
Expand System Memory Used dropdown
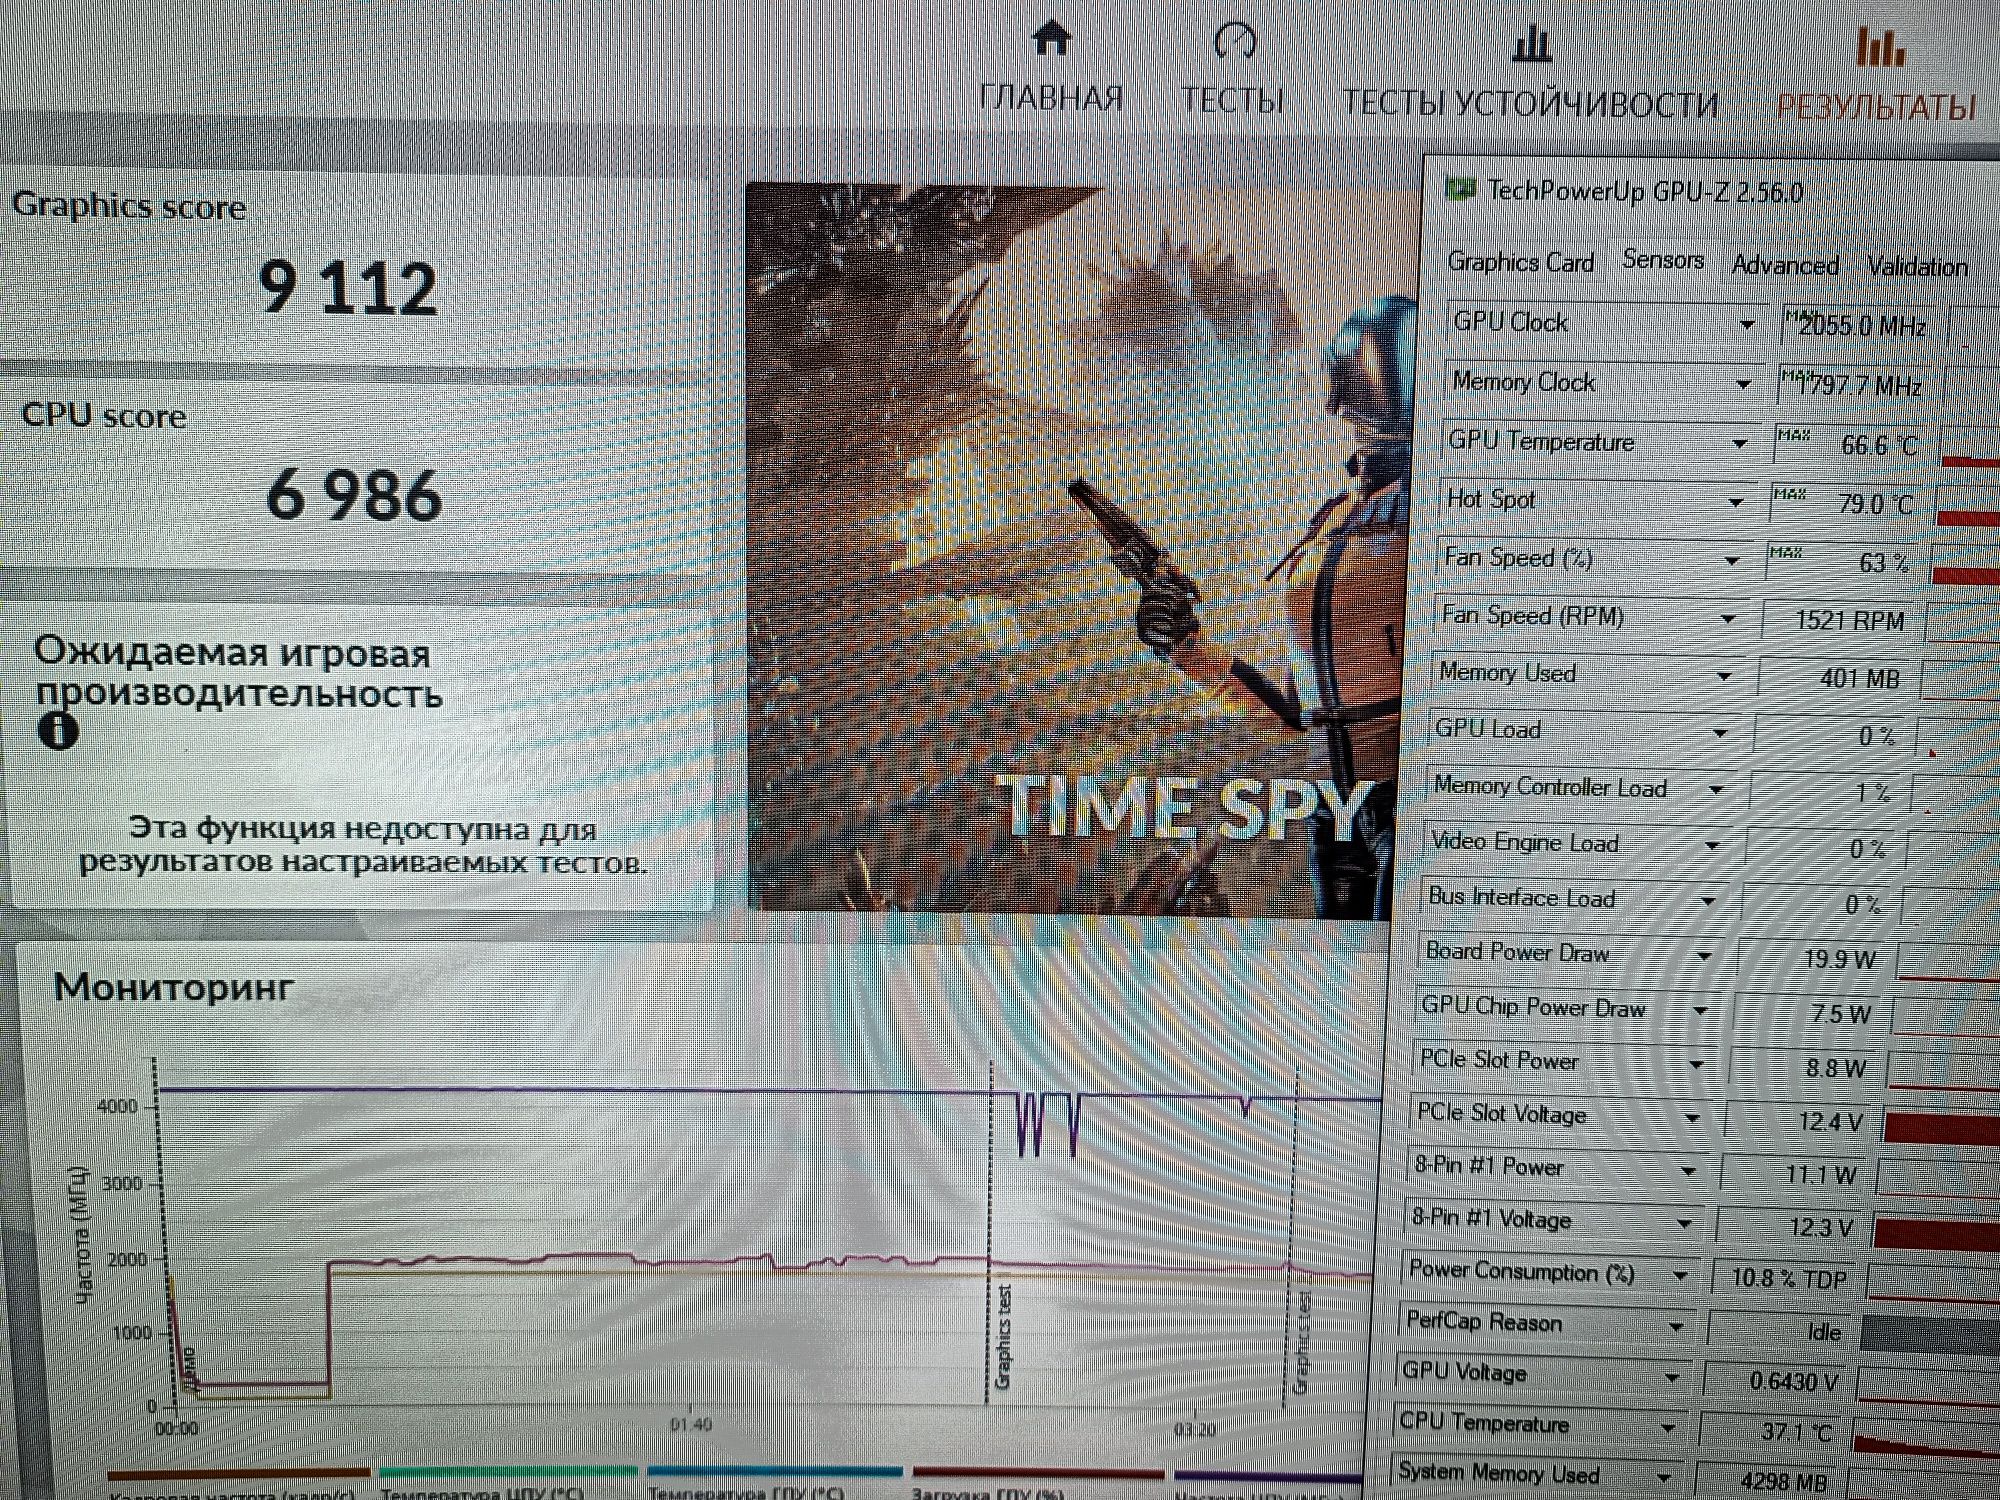pos(1664,1477)
